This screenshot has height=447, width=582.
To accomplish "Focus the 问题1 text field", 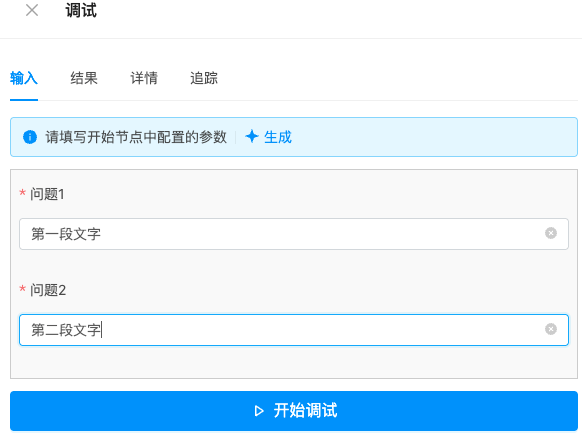I will coord(294,234).
